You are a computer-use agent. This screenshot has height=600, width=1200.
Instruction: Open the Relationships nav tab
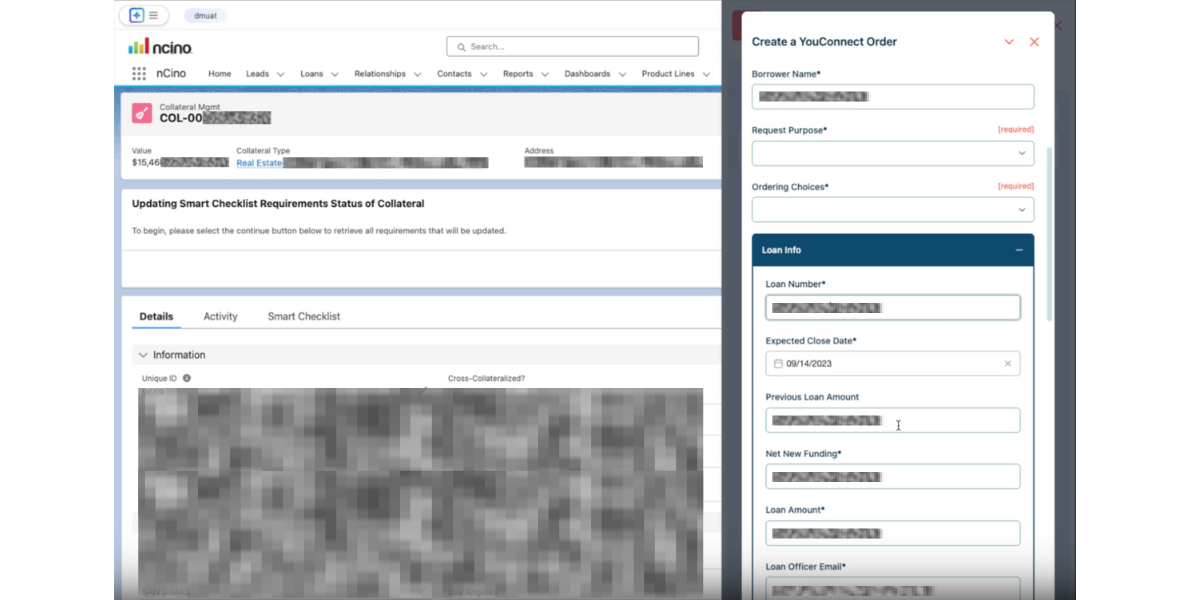coord(380,74)
